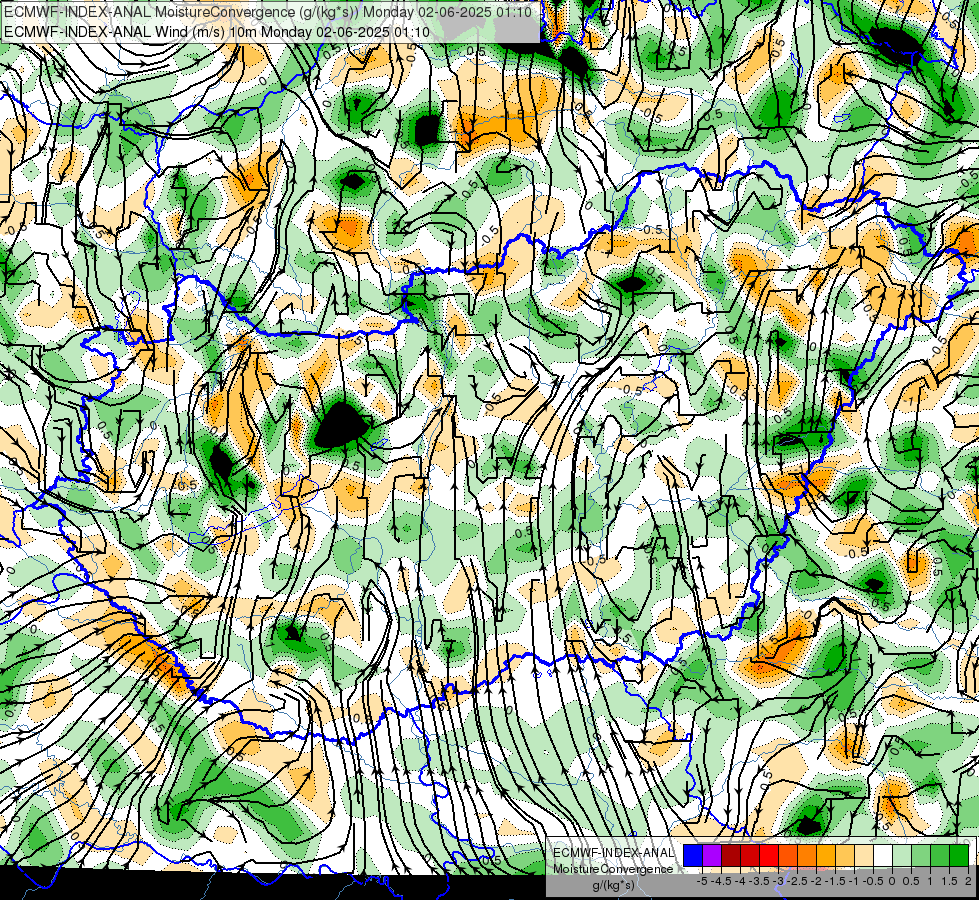This screenshot has width=979, height=900.
Task: Click the 'MoistureConvergence' legend title text
Action: point(613,869)
